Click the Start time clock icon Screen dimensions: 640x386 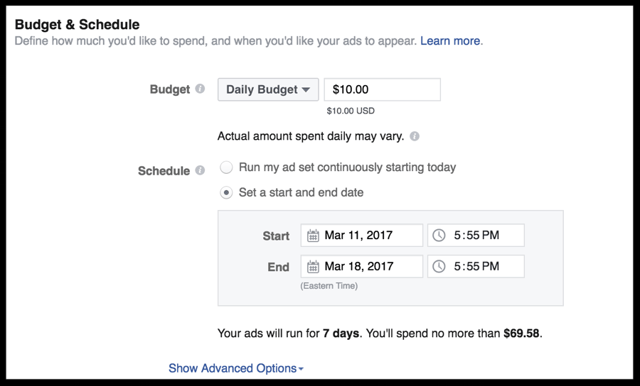[x=439, y=235]
